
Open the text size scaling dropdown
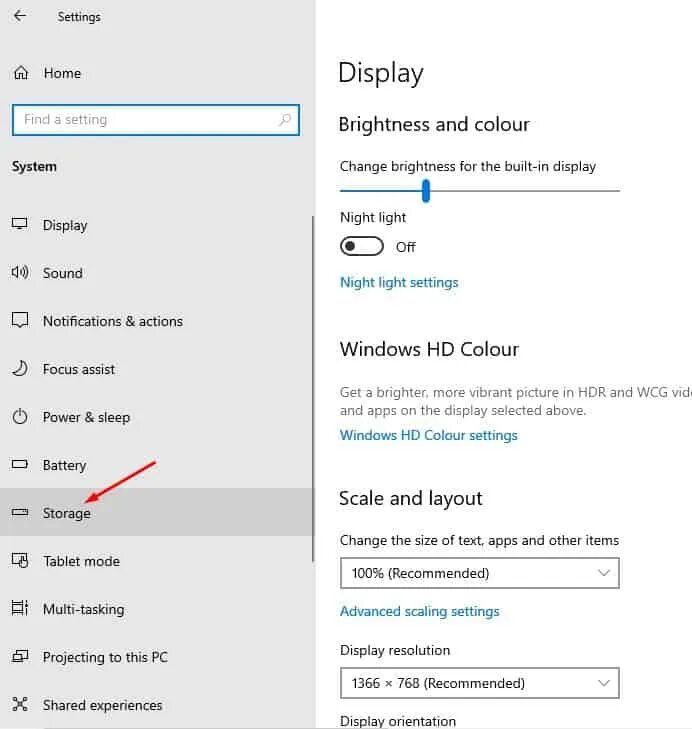[x=479, y=573]
